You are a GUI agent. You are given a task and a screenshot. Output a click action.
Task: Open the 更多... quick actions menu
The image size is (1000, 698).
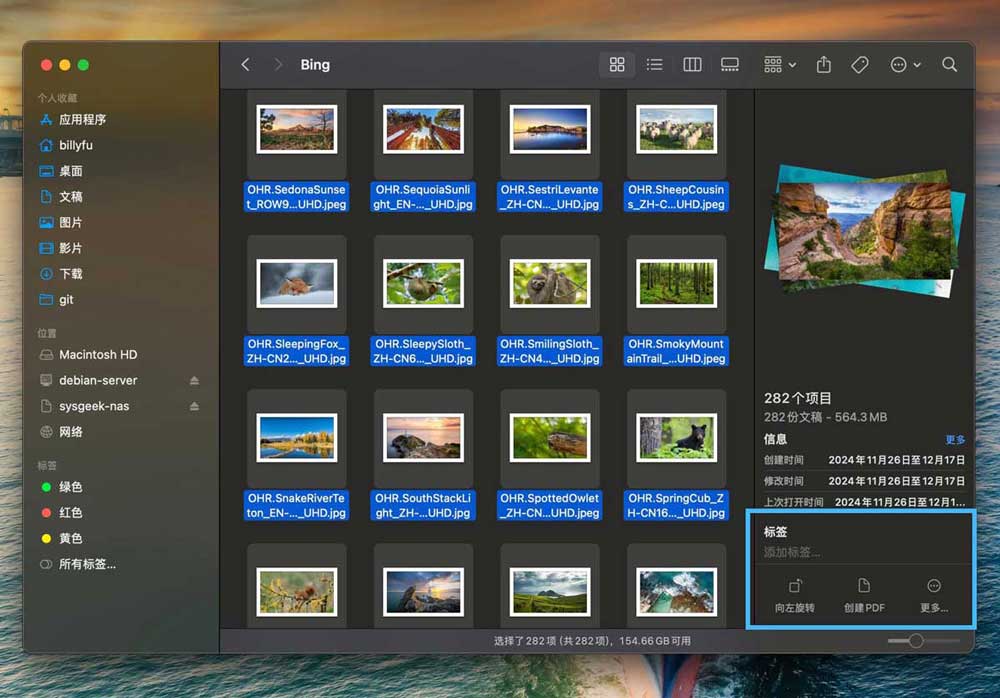coord(934,595)
